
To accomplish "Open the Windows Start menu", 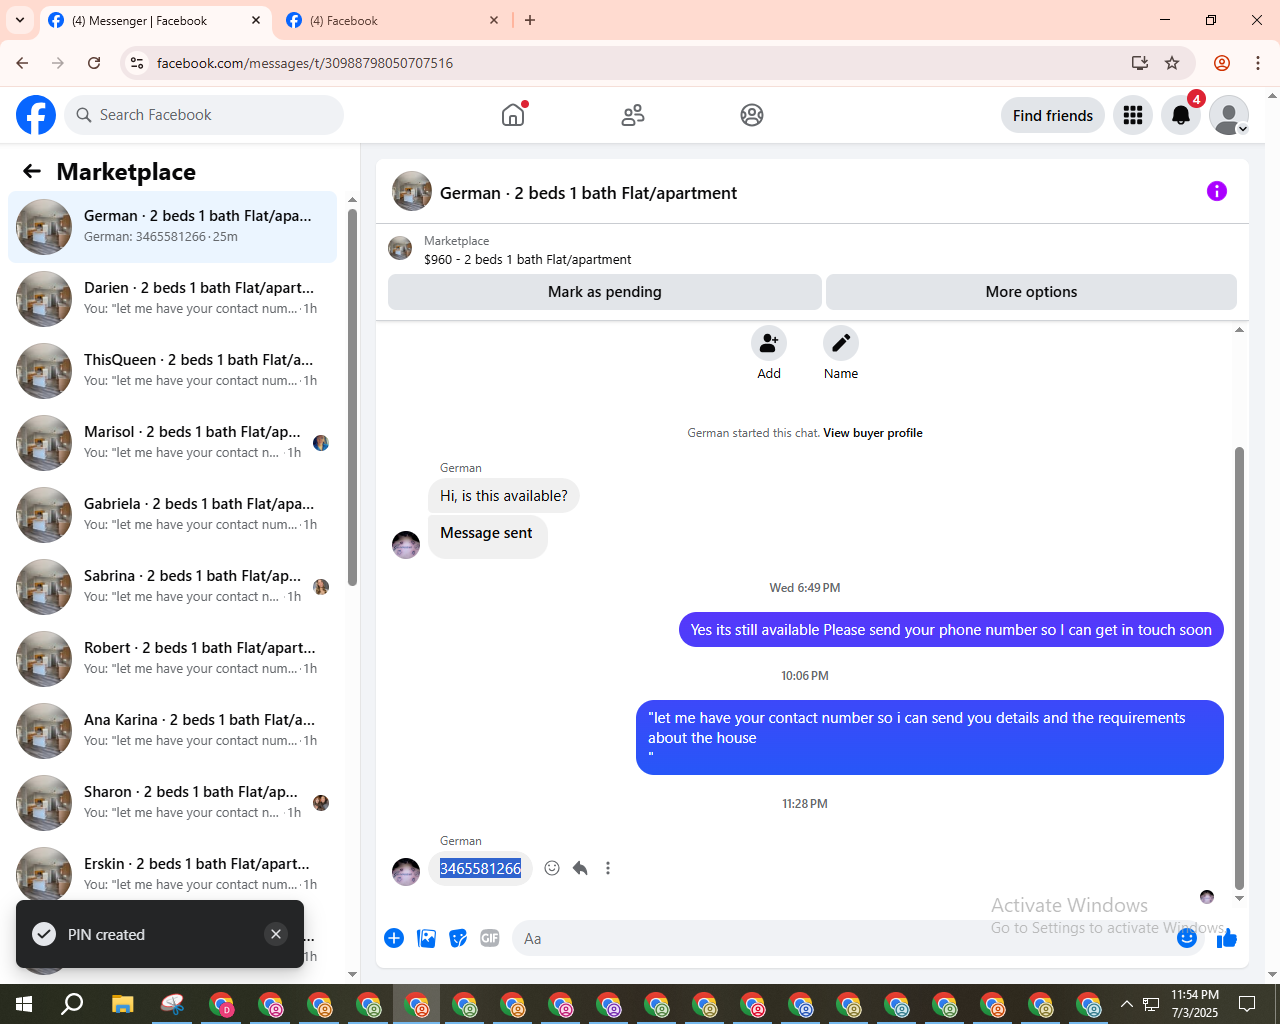I will click(x=24, y=1004).
